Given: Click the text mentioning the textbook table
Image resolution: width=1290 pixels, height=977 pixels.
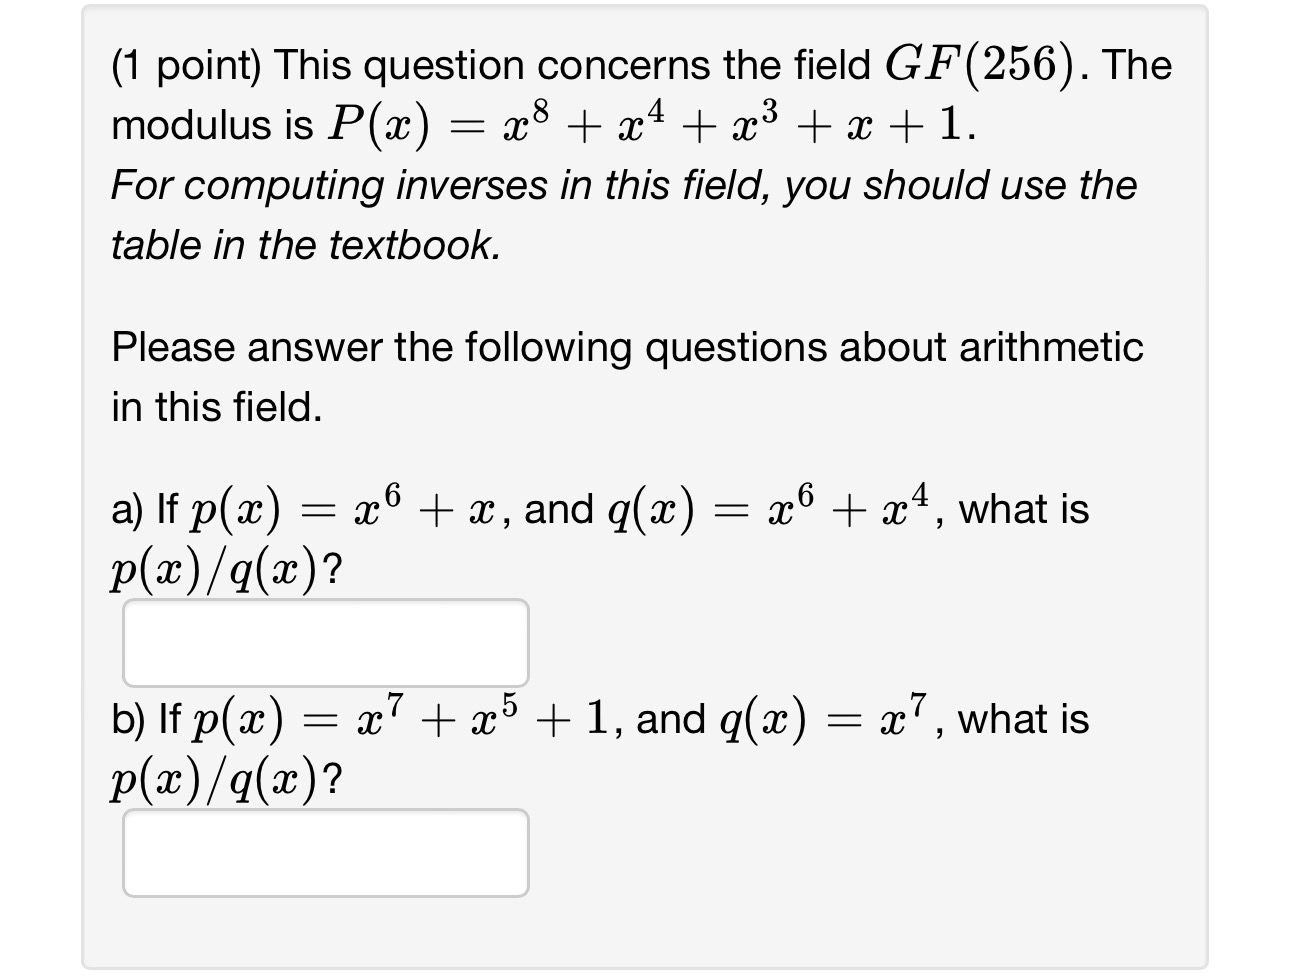Looking at the screenshot, I should pos(305,244).
